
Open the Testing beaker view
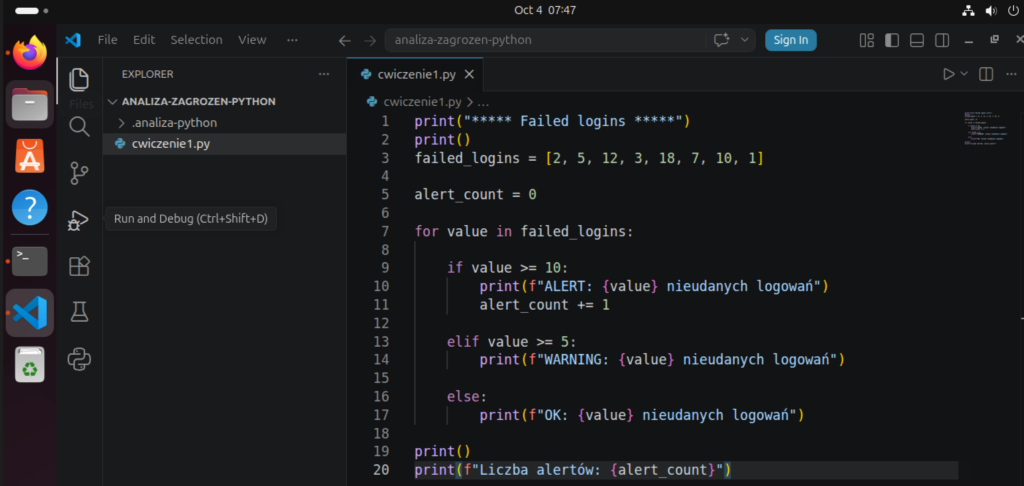pos(79,312)
